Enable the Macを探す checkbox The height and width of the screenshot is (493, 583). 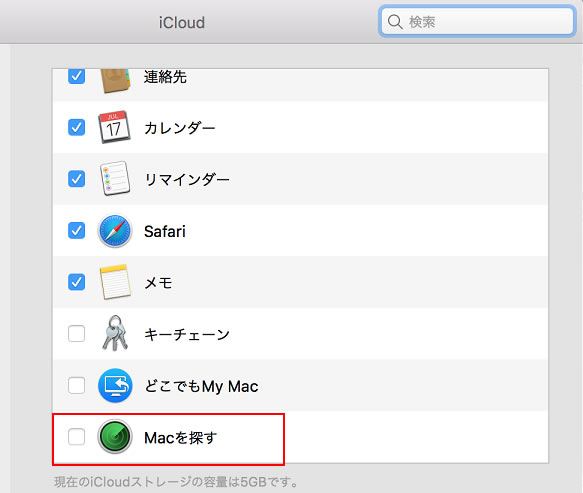coord(77,436)
